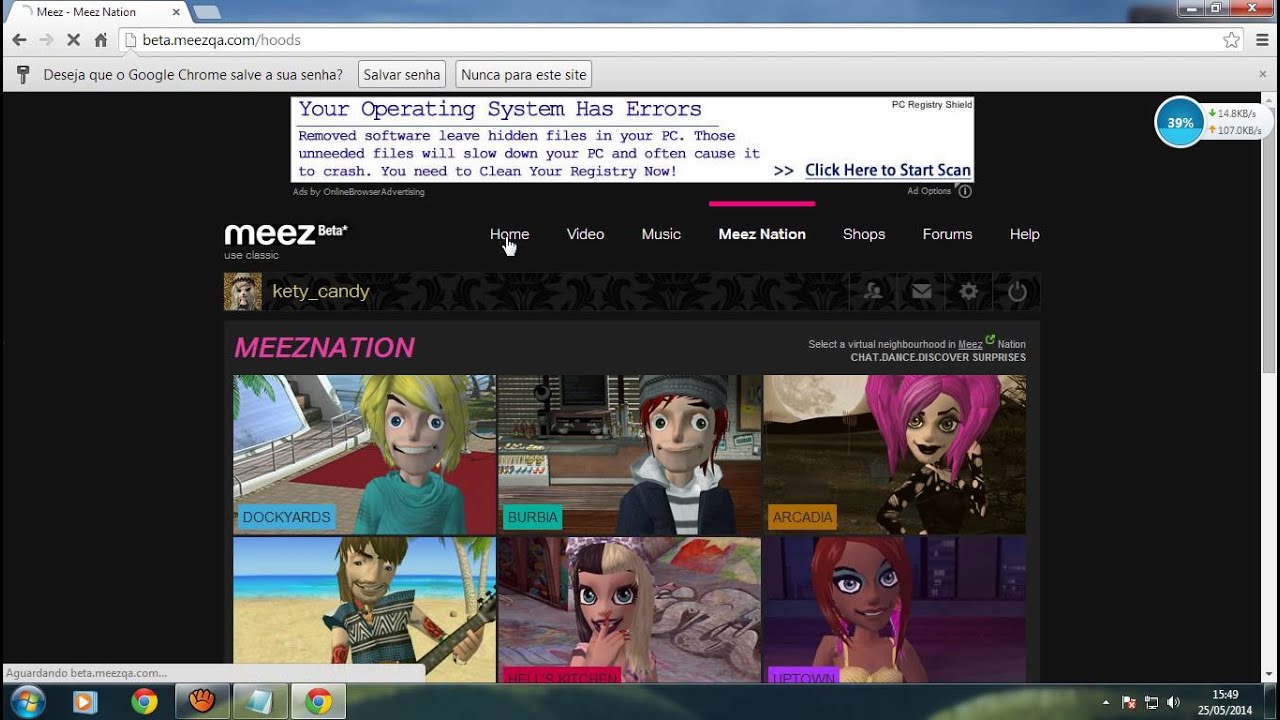The height and width of the screenshot is (720, 1280).
Task: Click Salvar senha button
Action: click(x=402, y=75)
